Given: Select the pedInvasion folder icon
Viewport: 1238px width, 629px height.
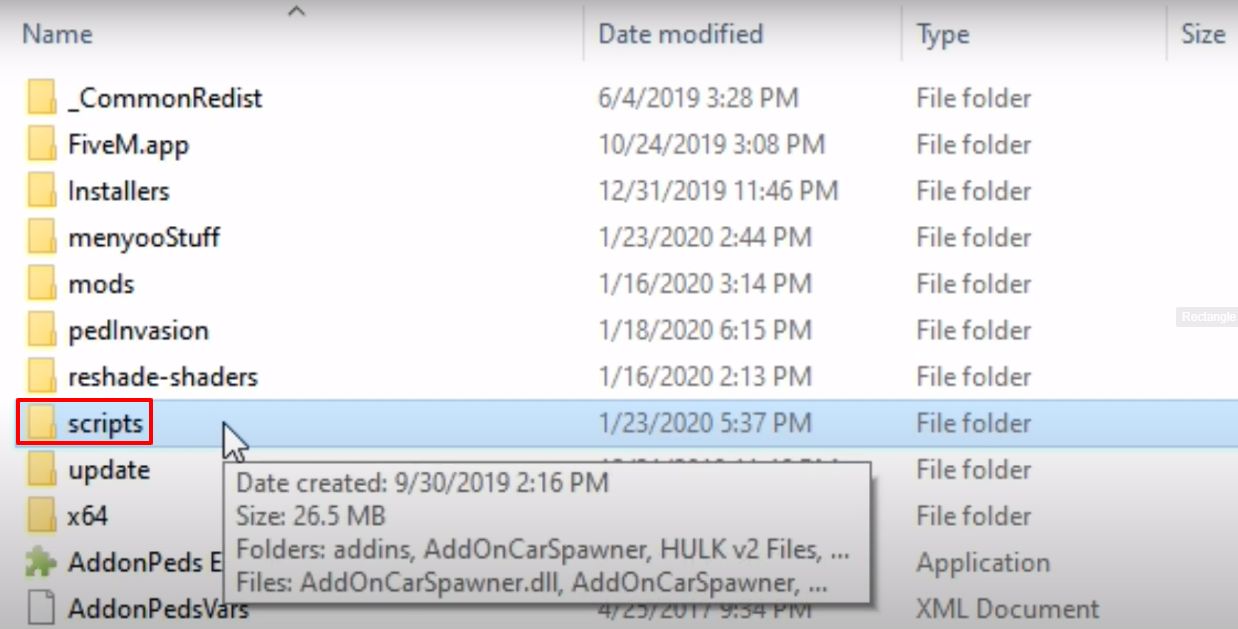Looking at the screenshot, I should coord(41,330).
